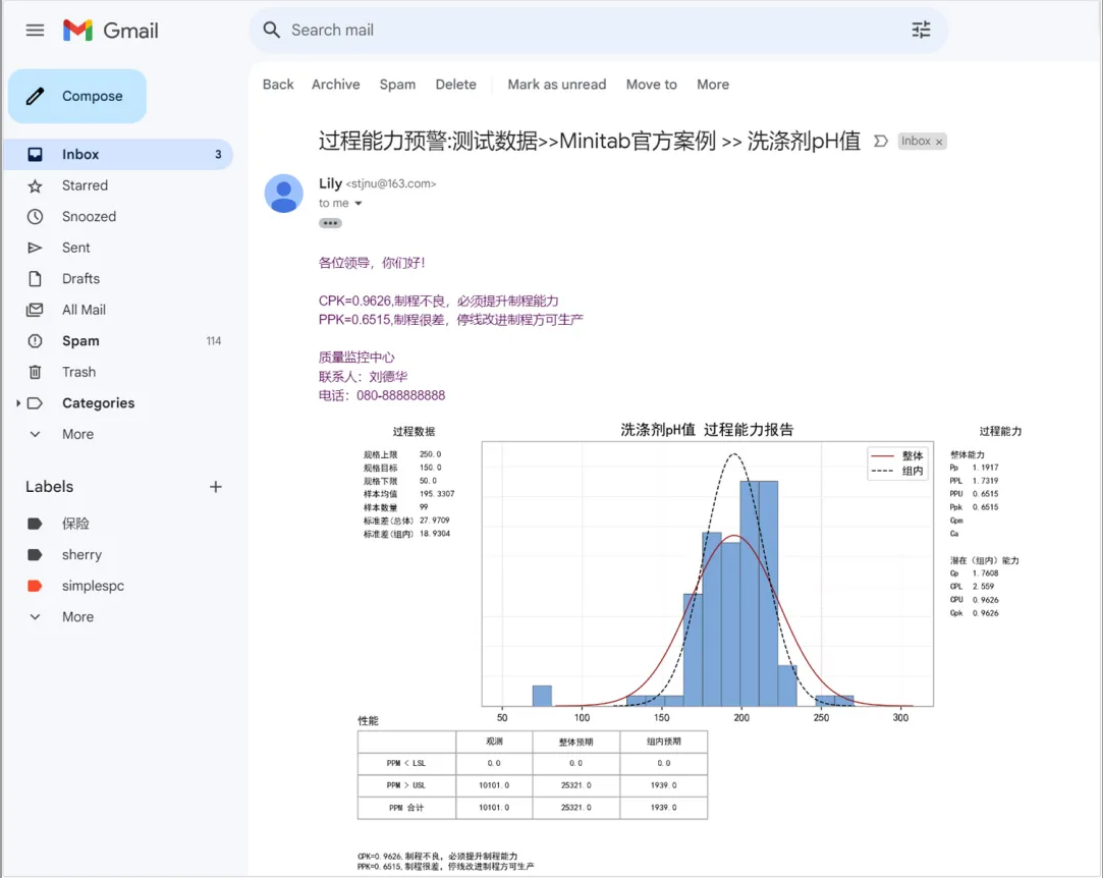
Task: Expand the 'to me' recipient details arrow
Action: [358, 204]
